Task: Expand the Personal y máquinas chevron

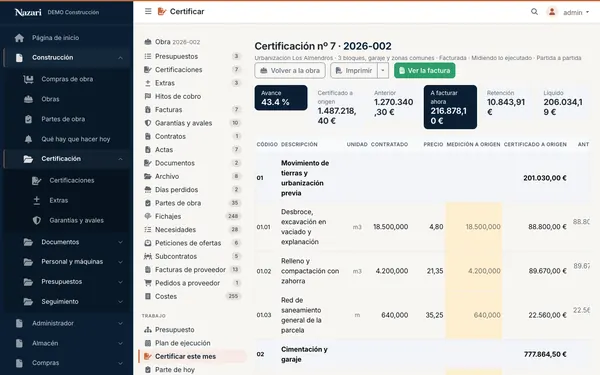Action: coord(120,262)
